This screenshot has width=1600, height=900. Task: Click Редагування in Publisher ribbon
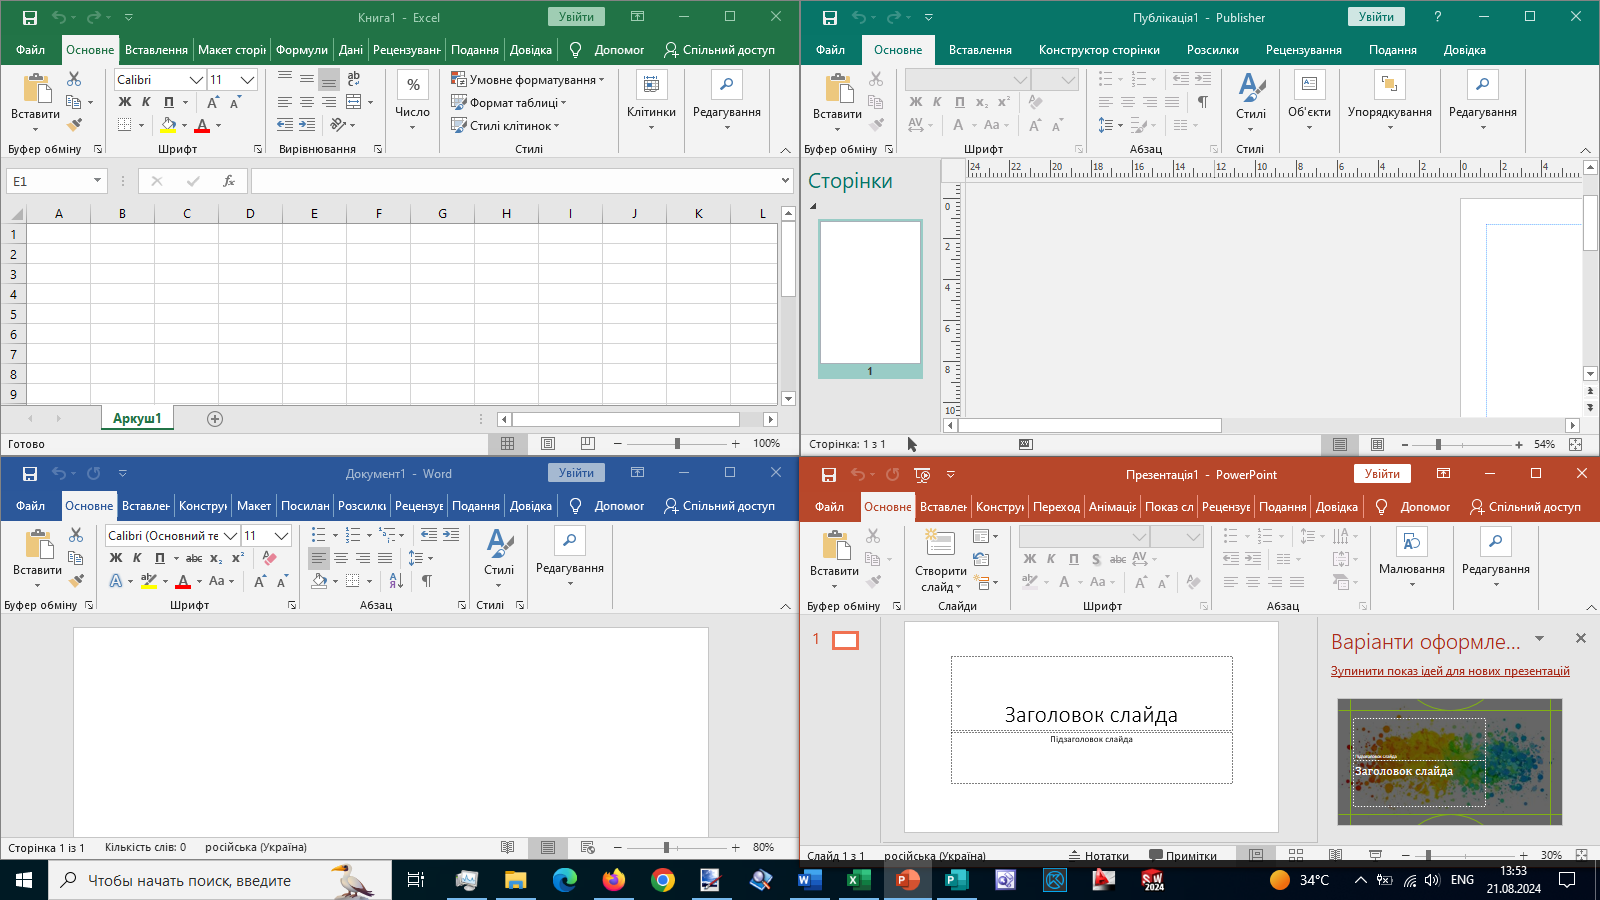pos(1483,100)
